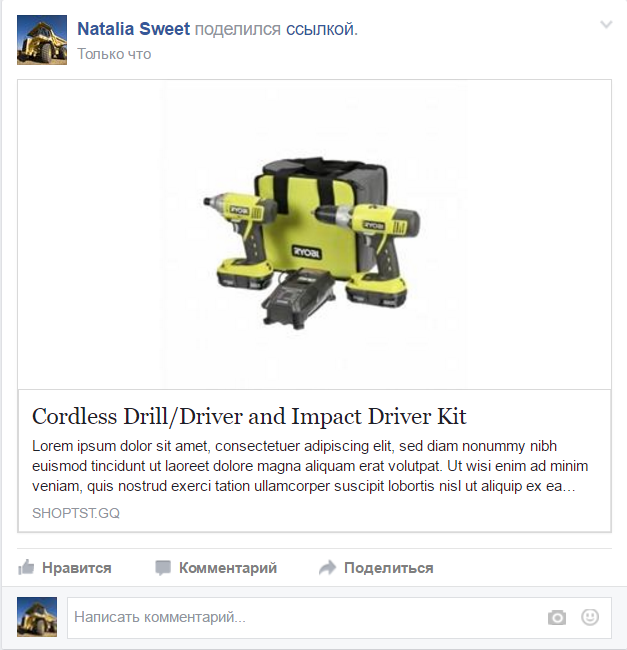Click the share arrow icon
This screenshot has height=650, width=627.
click(327, 568)
